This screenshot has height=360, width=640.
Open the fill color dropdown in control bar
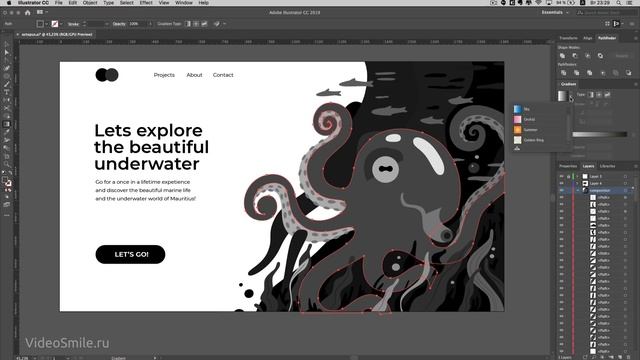pyautogui.click(x=47, y=24)
